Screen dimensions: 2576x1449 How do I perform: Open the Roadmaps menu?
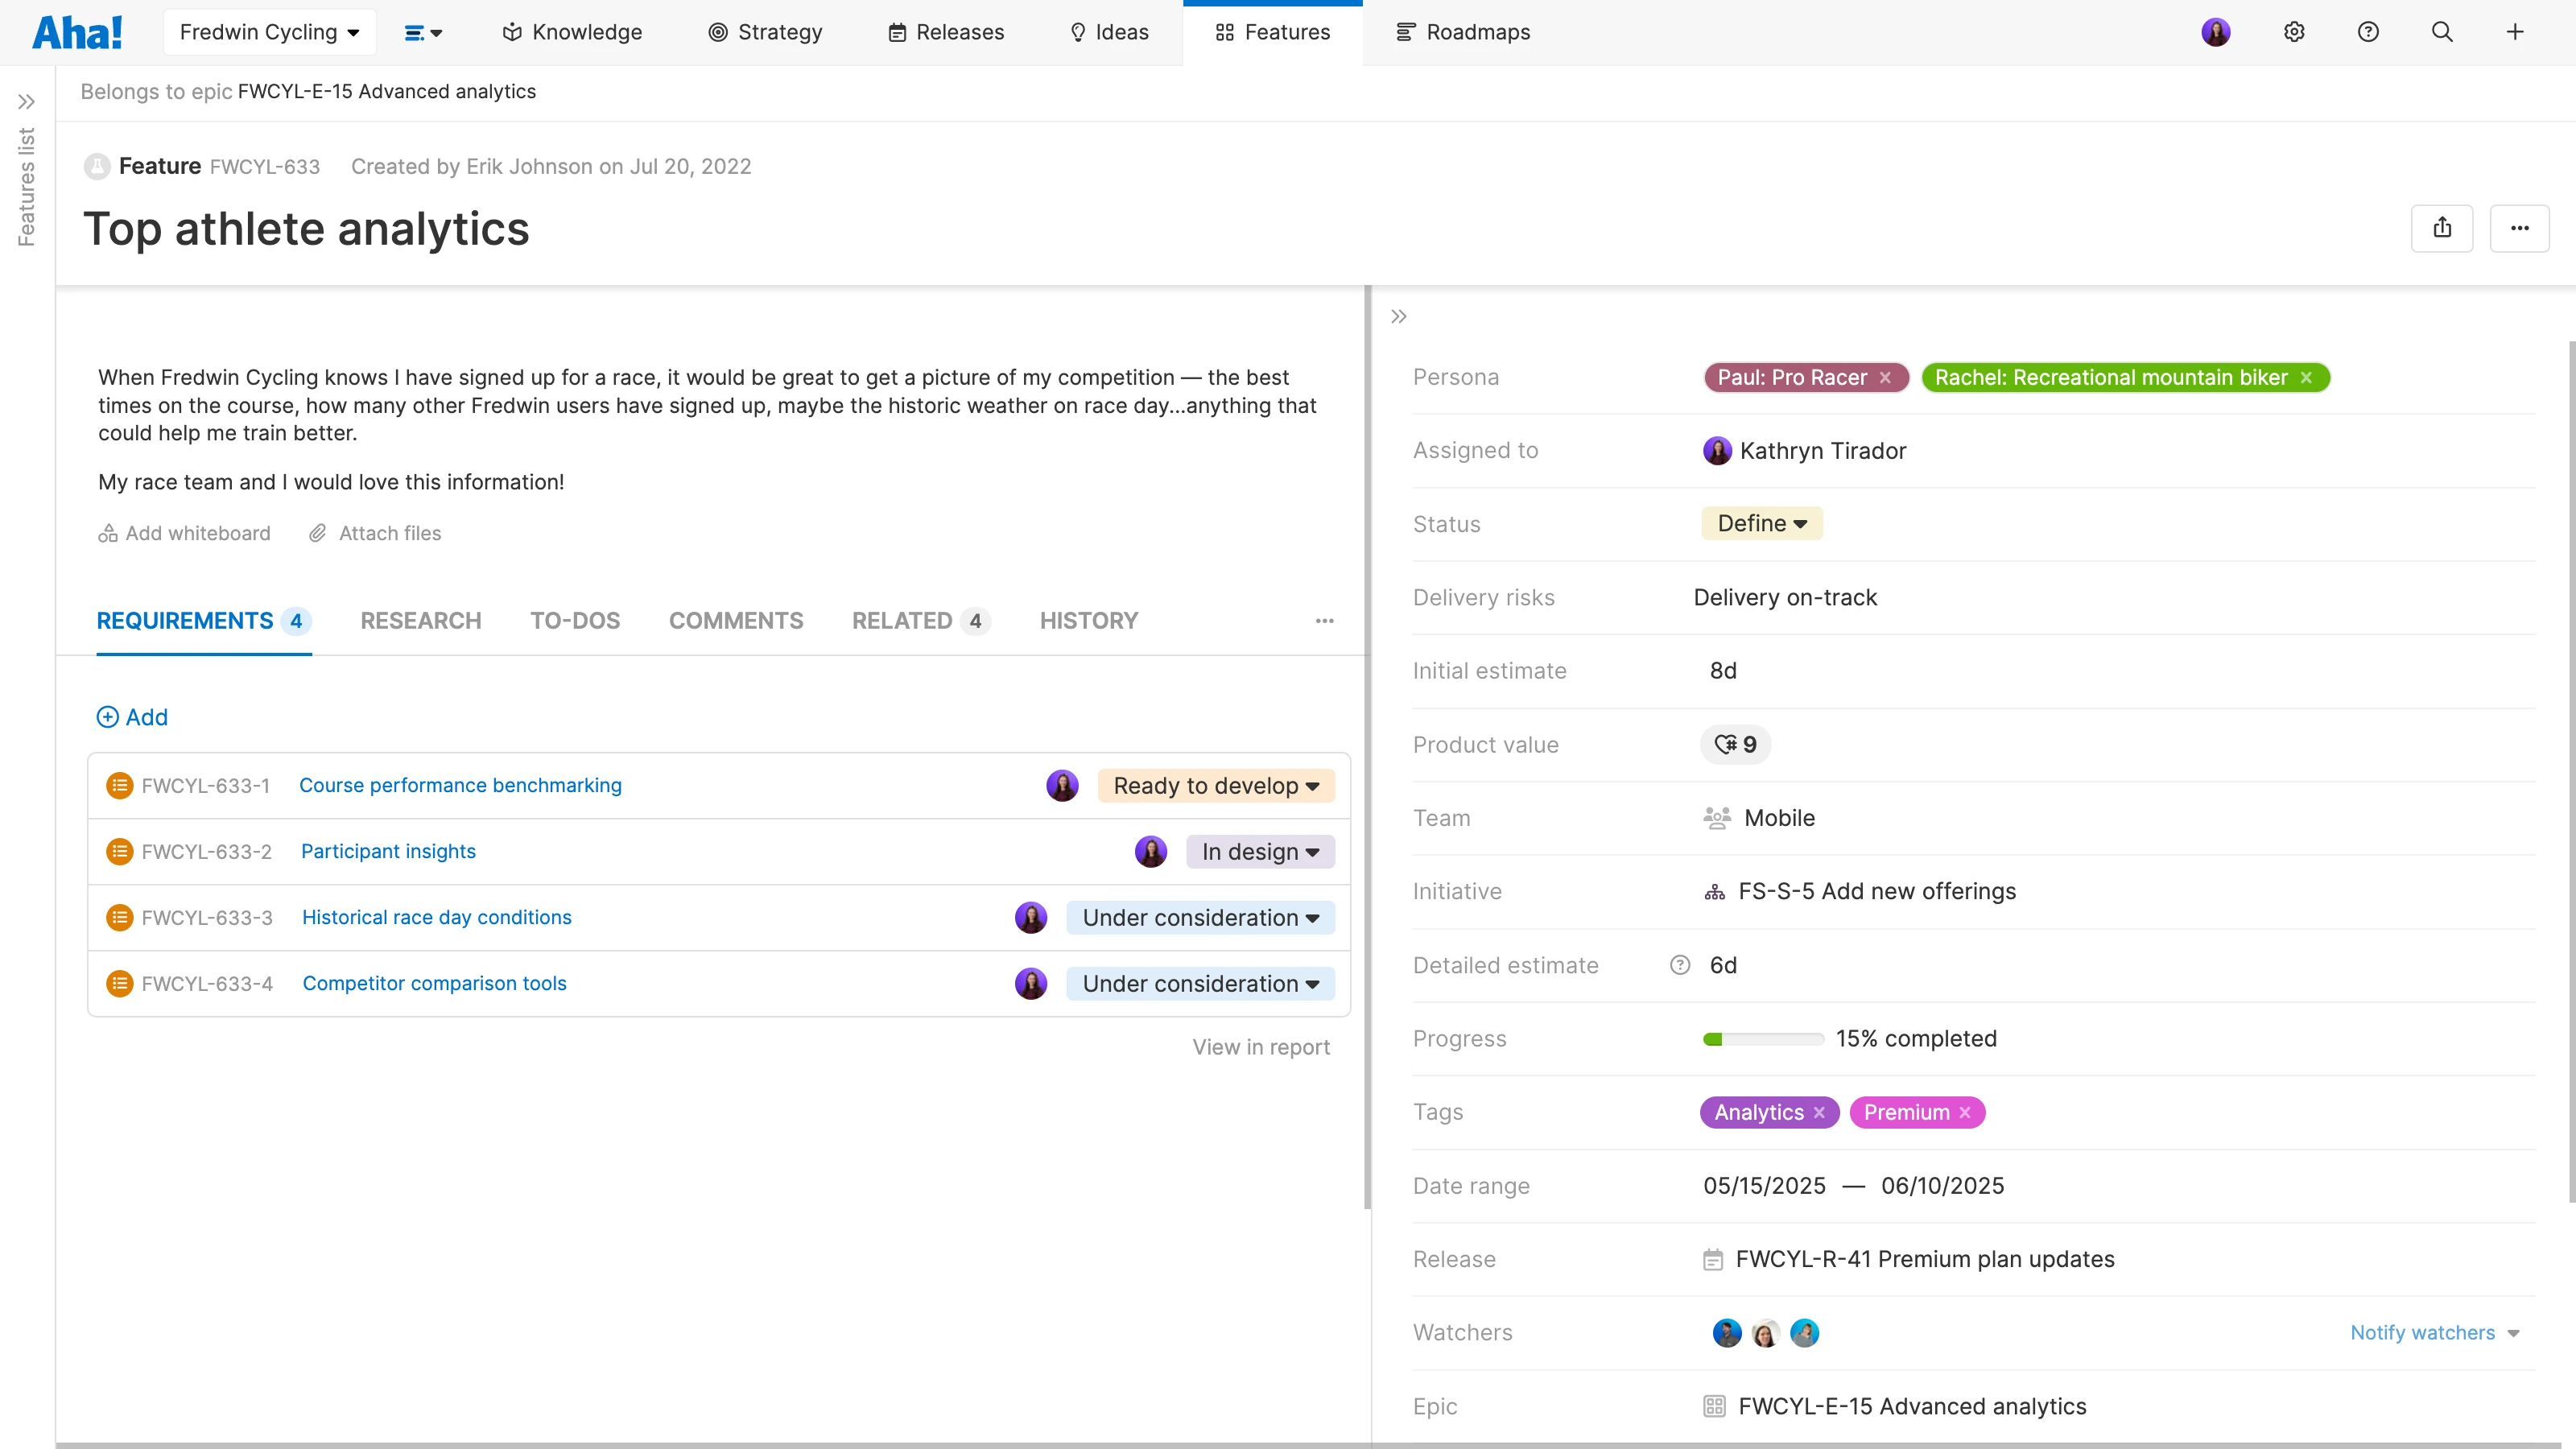(x=1463, y=32)
